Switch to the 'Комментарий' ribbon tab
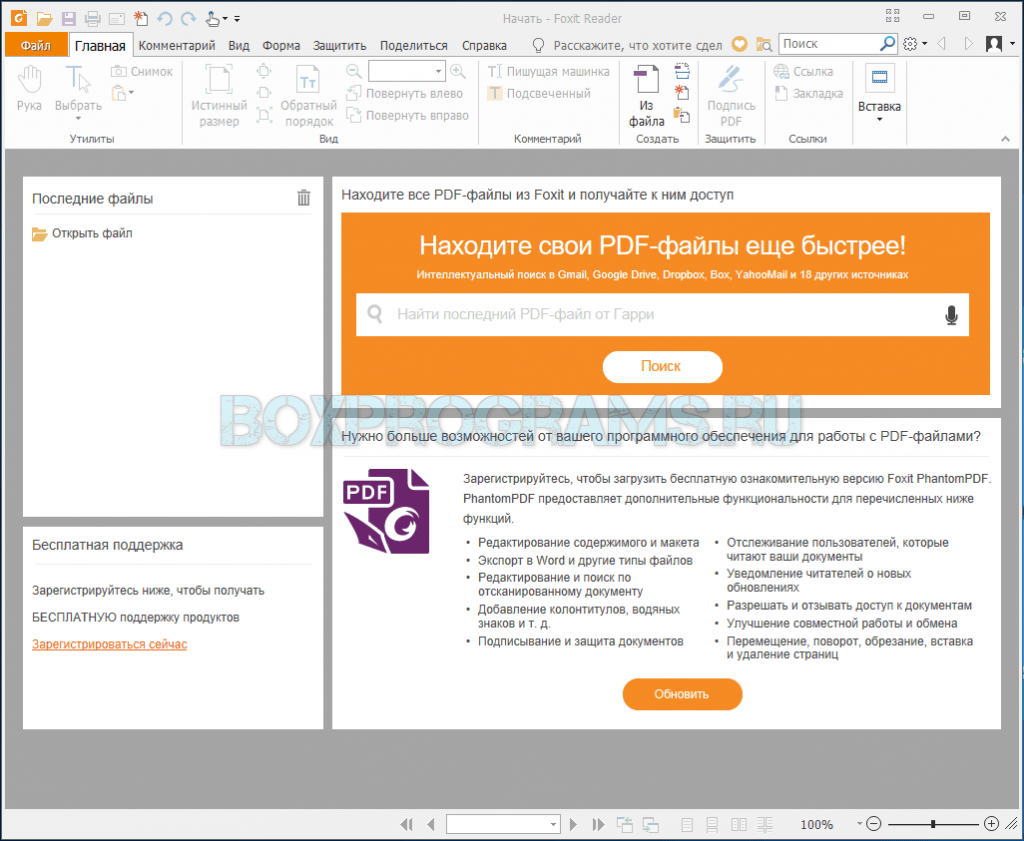1024x841 pixels. (x=177, y=45)
